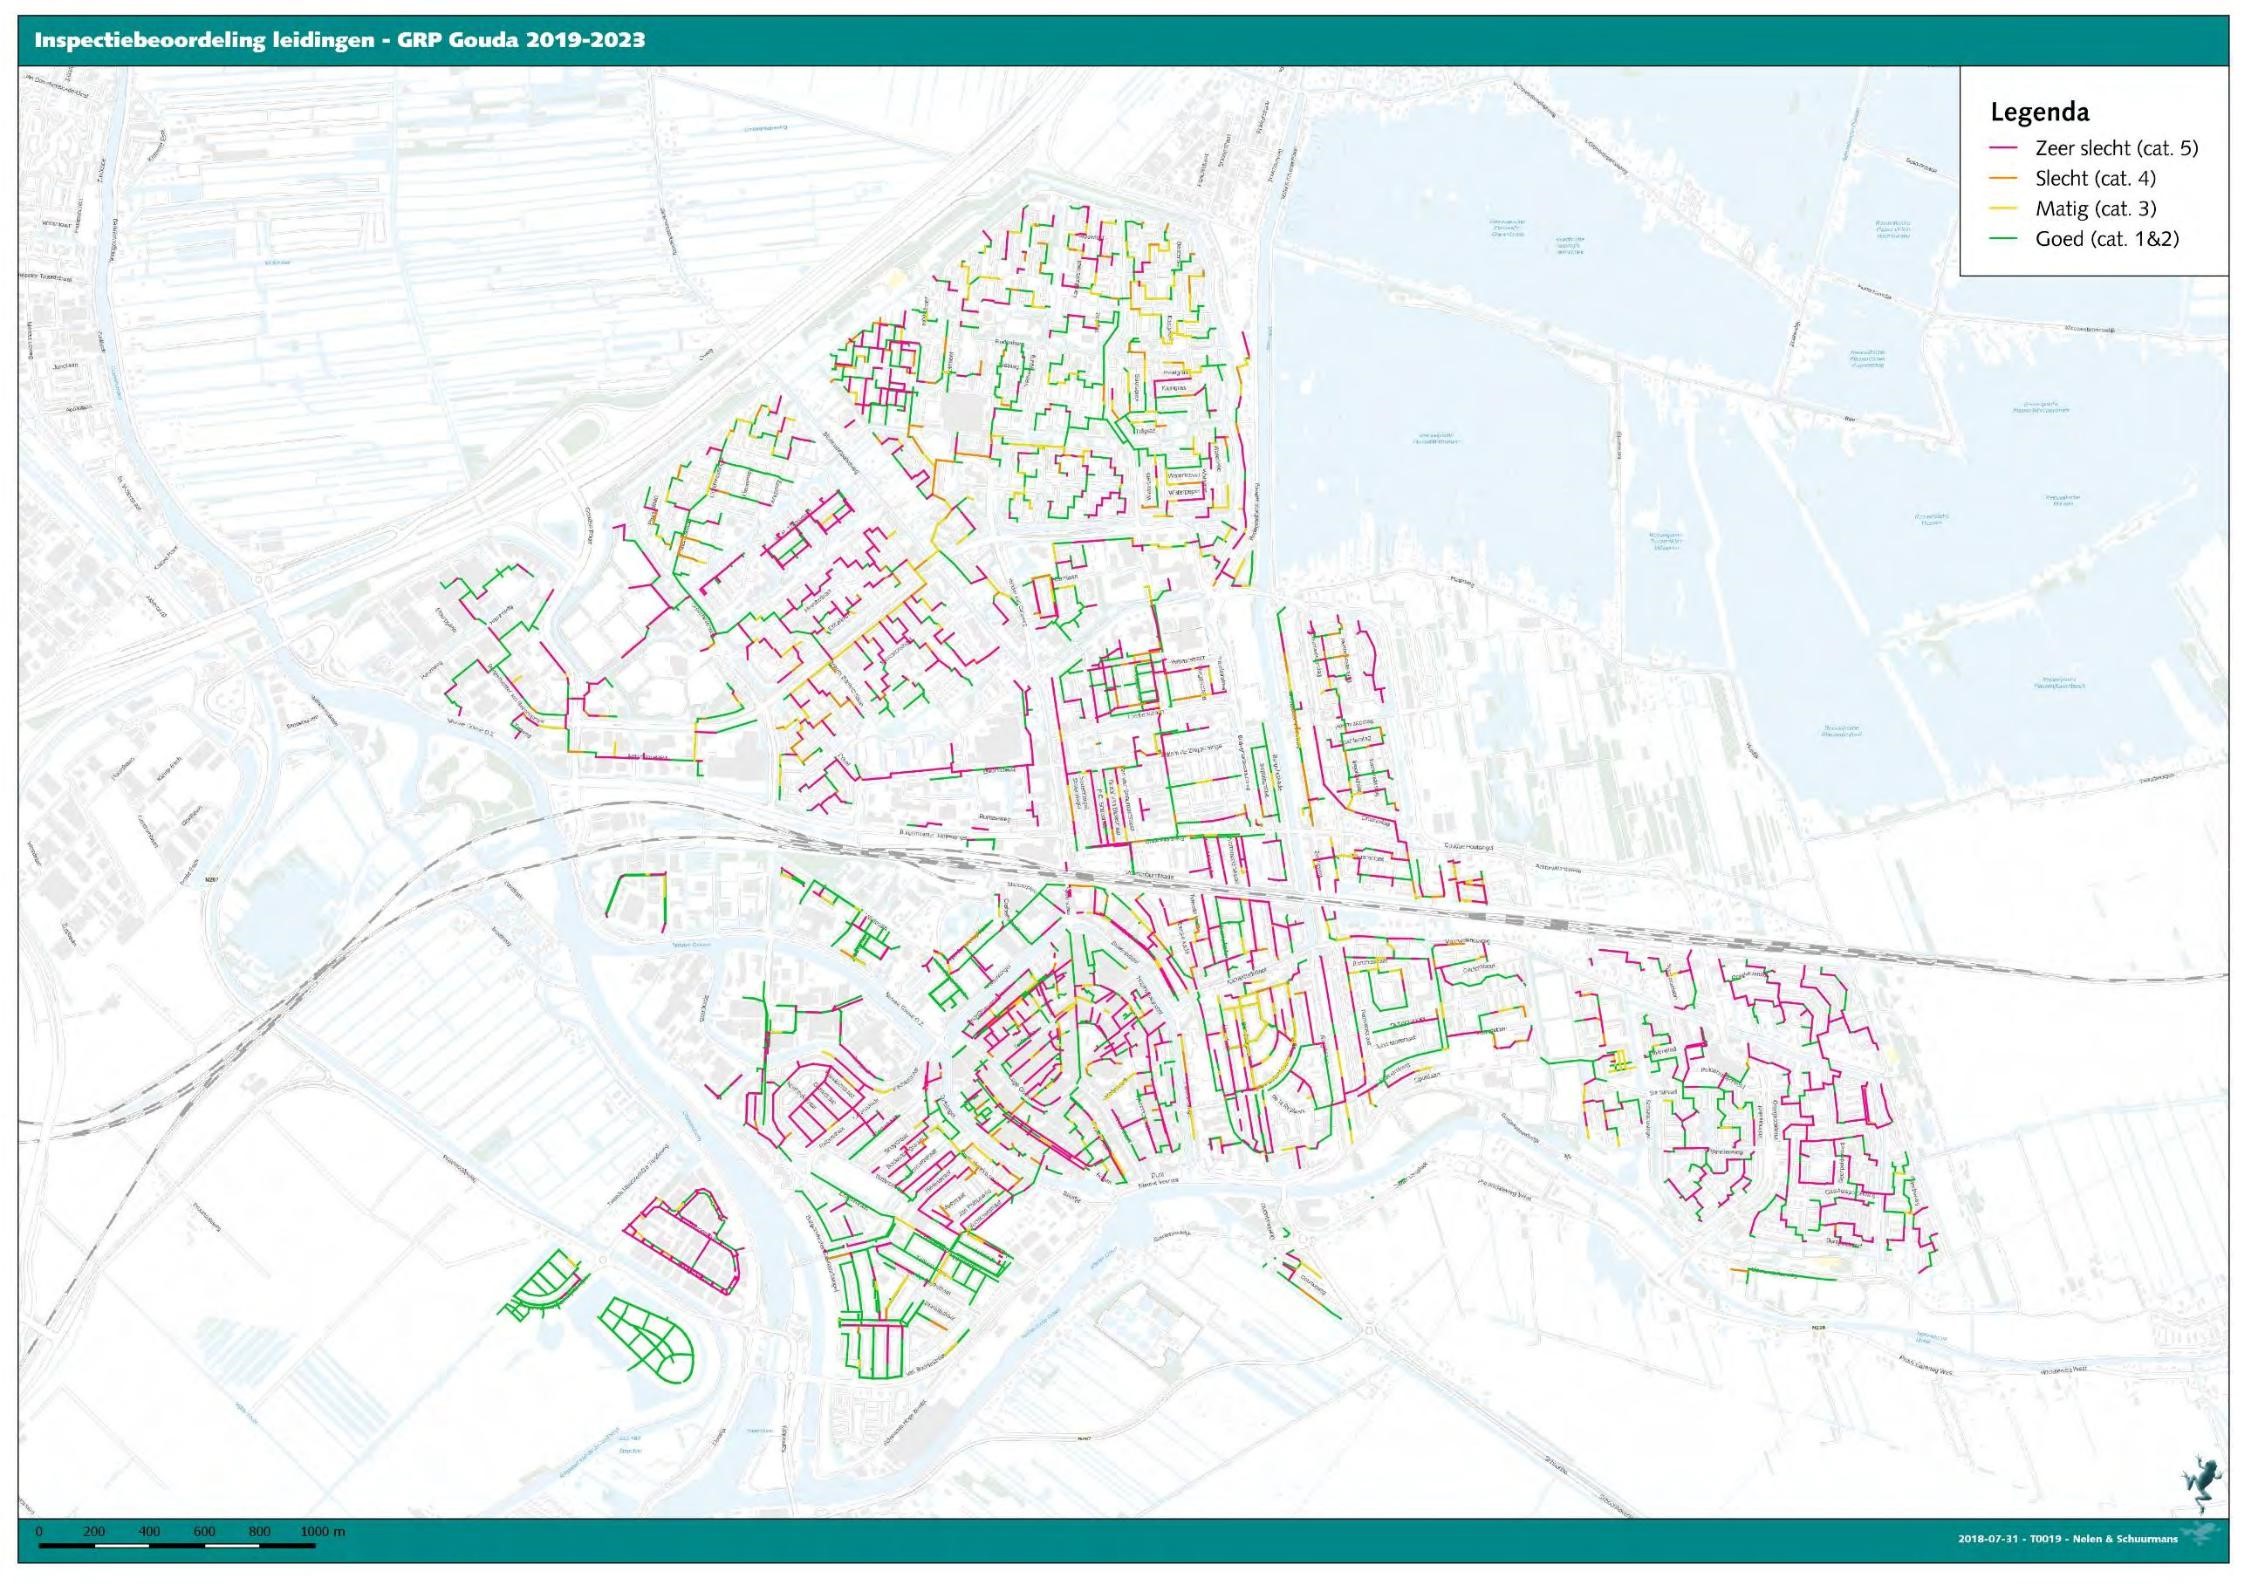The image size is (2244, 1584).
Task: Select 'Zeer slecht (cat. 5)' legend label
Action: click(2116, 148)
